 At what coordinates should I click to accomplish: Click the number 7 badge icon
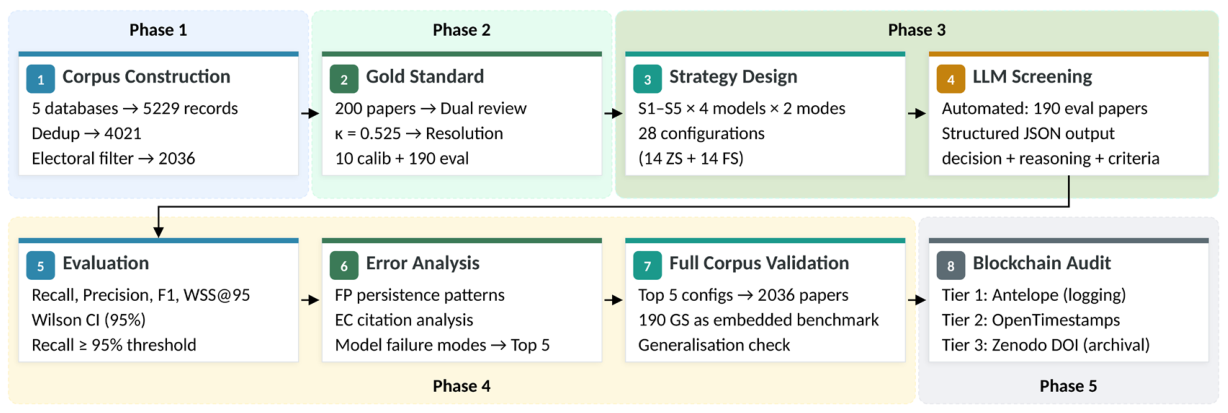648,264
